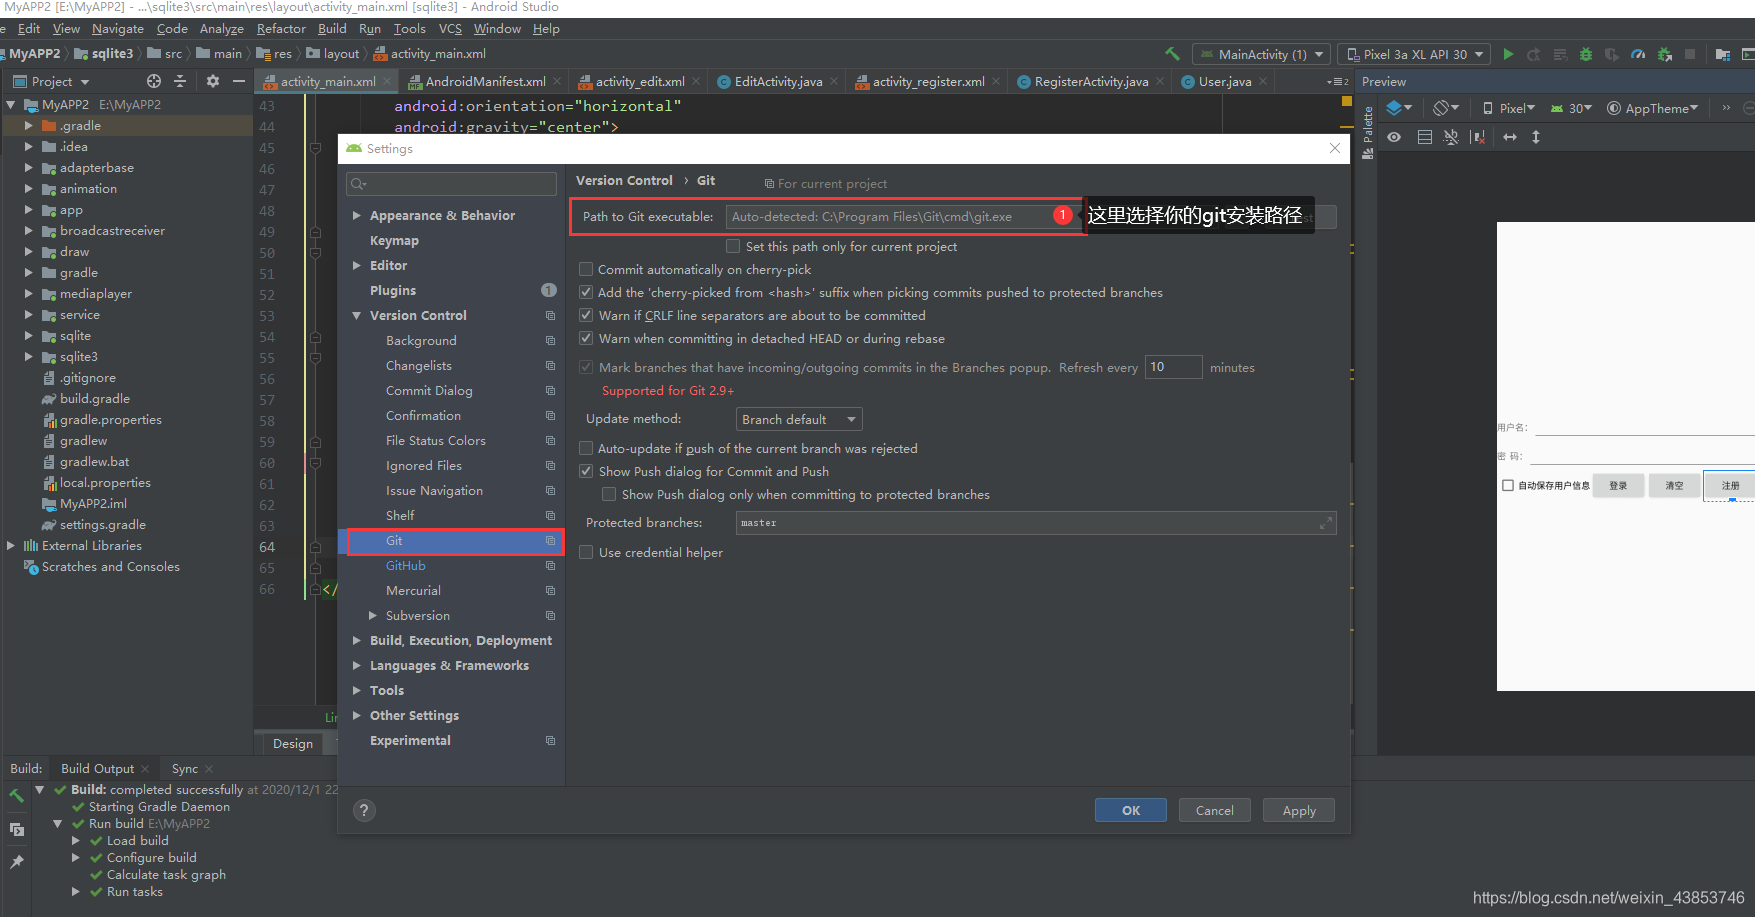Screen dimensions: 1755x917
Task: Click the Make Project hammer icon
Action: (1172, 54)
